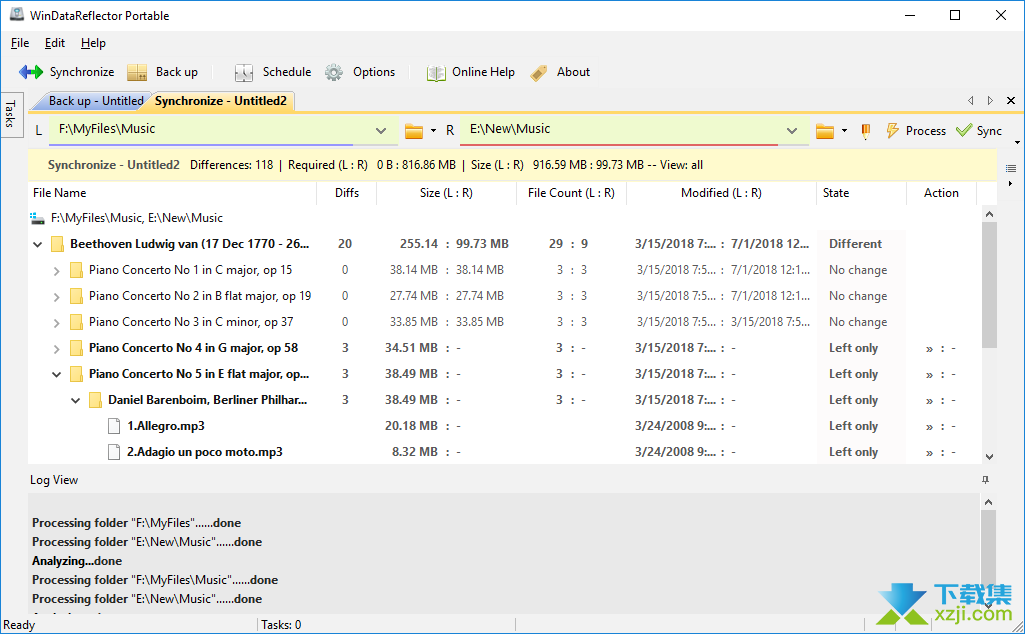1025x634 pixels.
Task: Click the Piano Concerto No 4 folder icon
Action: point(76,348)
